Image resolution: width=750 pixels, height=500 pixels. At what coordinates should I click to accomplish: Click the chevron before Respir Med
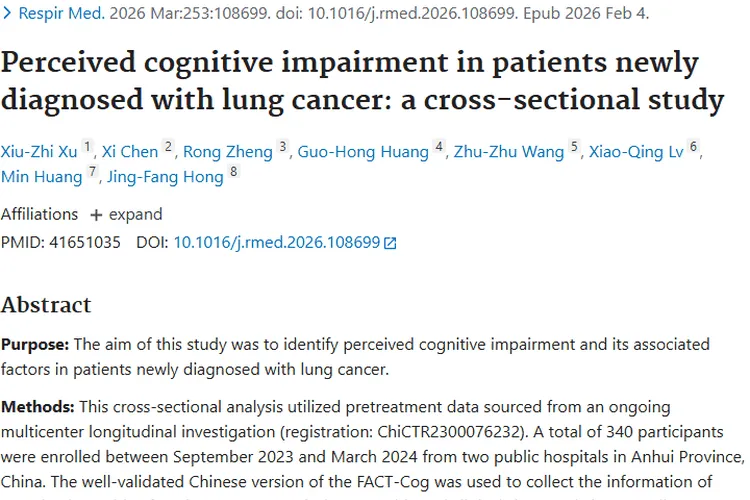click(x=7, y=15)
